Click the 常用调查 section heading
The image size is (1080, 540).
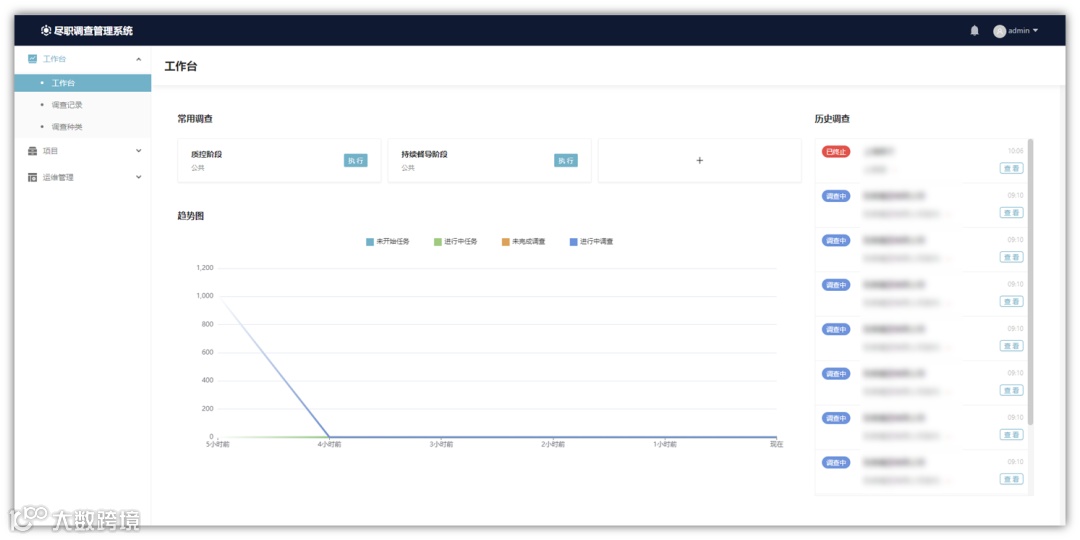tap(195, 119)
